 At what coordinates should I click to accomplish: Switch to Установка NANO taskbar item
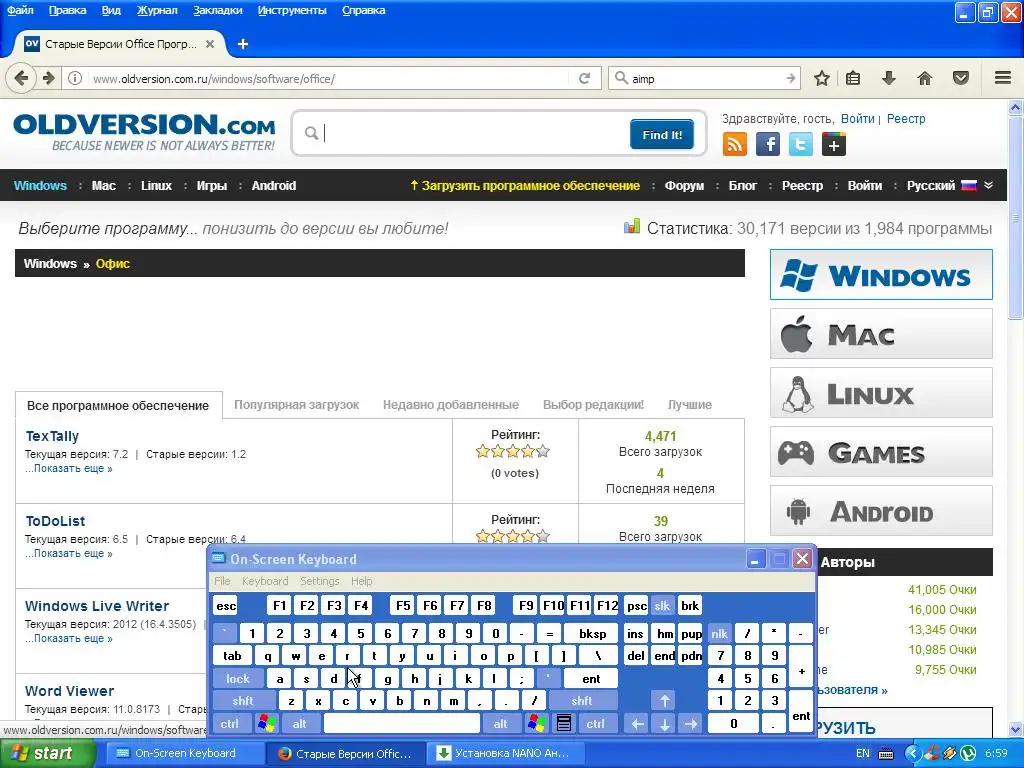pyautogui.click(x=503, y=753)
